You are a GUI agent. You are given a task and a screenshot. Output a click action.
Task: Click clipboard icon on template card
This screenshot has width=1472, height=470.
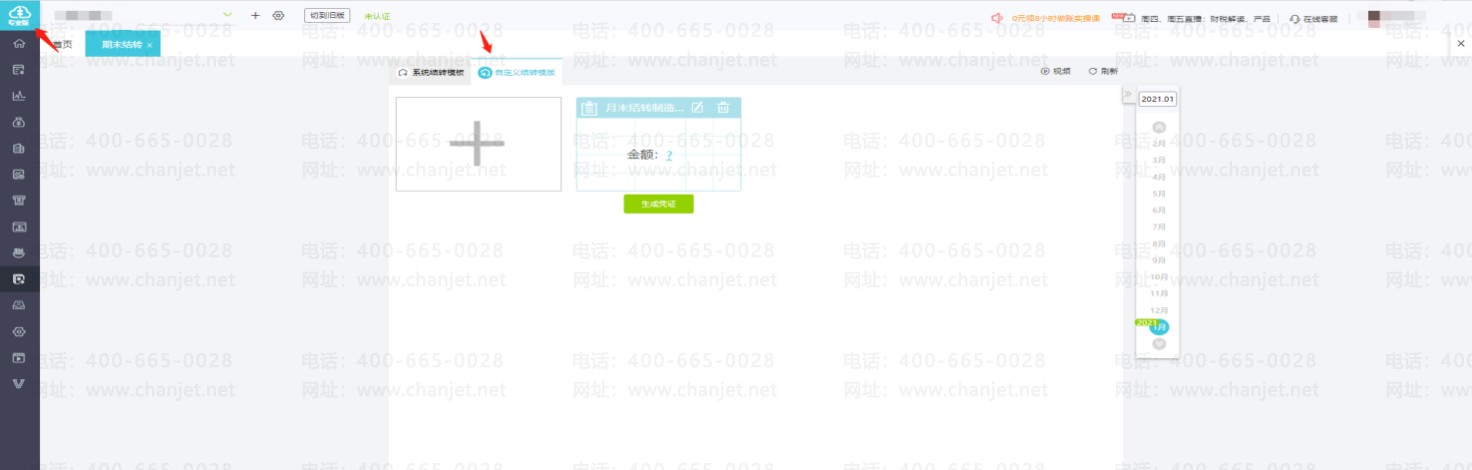pos(590,108)
